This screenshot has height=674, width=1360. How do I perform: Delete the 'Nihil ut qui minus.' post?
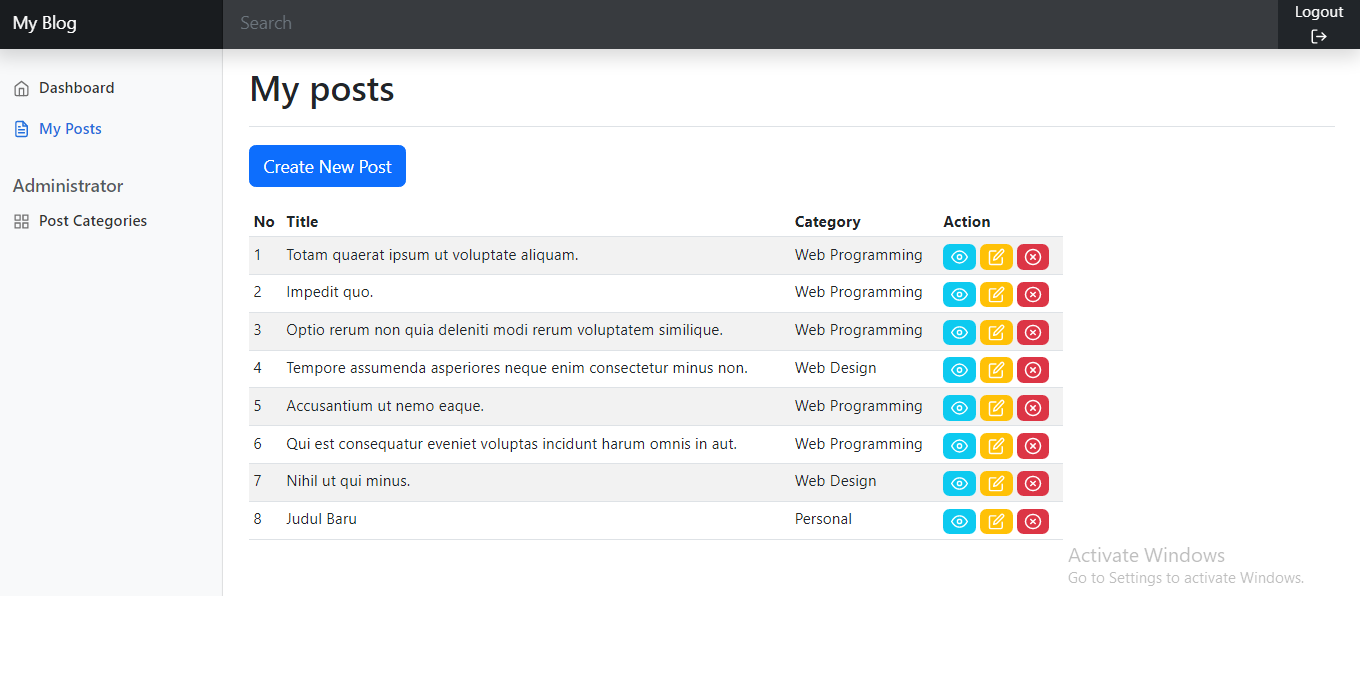coord(1033,483)
